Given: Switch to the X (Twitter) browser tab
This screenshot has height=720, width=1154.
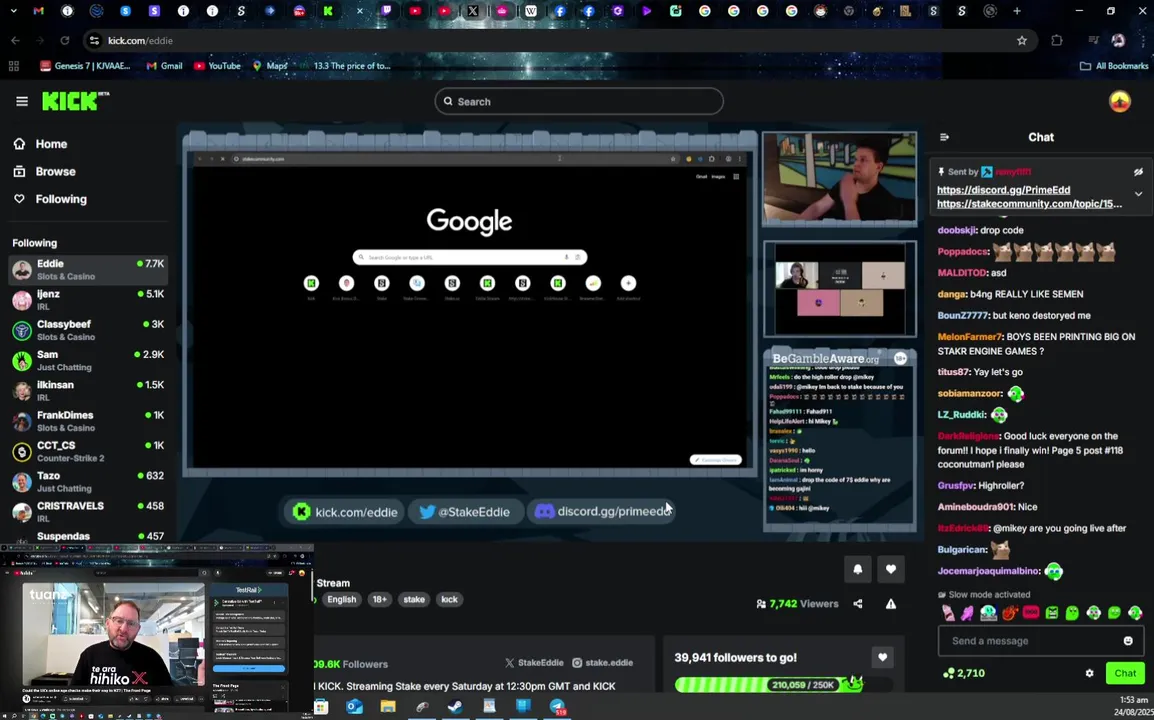Looking at the screenshot, I should click(472, 11).
